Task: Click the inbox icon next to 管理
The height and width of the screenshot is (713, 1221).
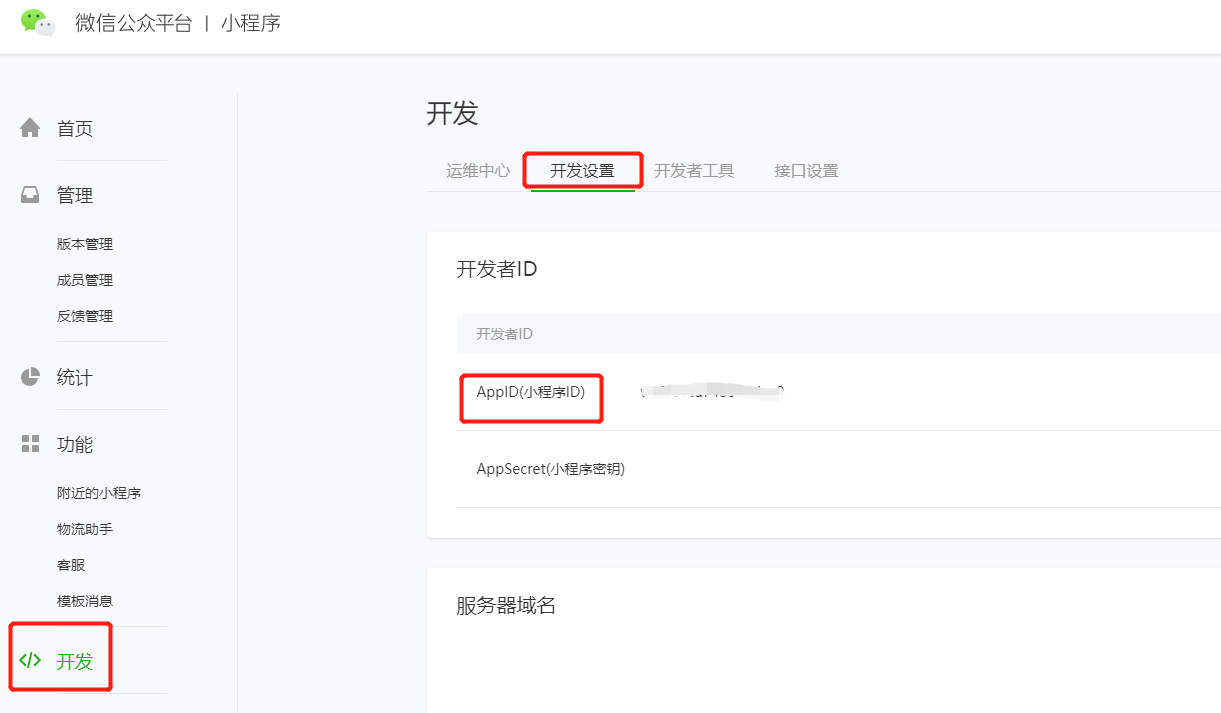Action: 29,194
